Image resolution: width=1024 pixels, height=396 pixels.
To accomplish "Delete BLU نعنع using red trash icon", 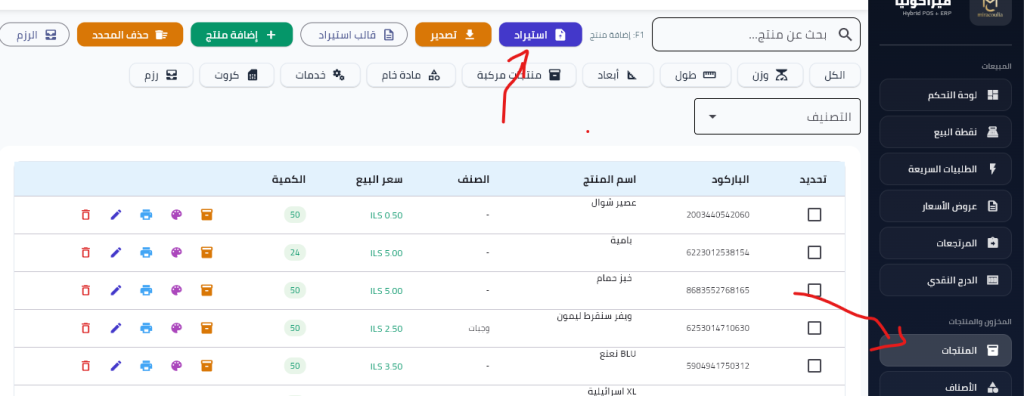I will pos(86,366).
